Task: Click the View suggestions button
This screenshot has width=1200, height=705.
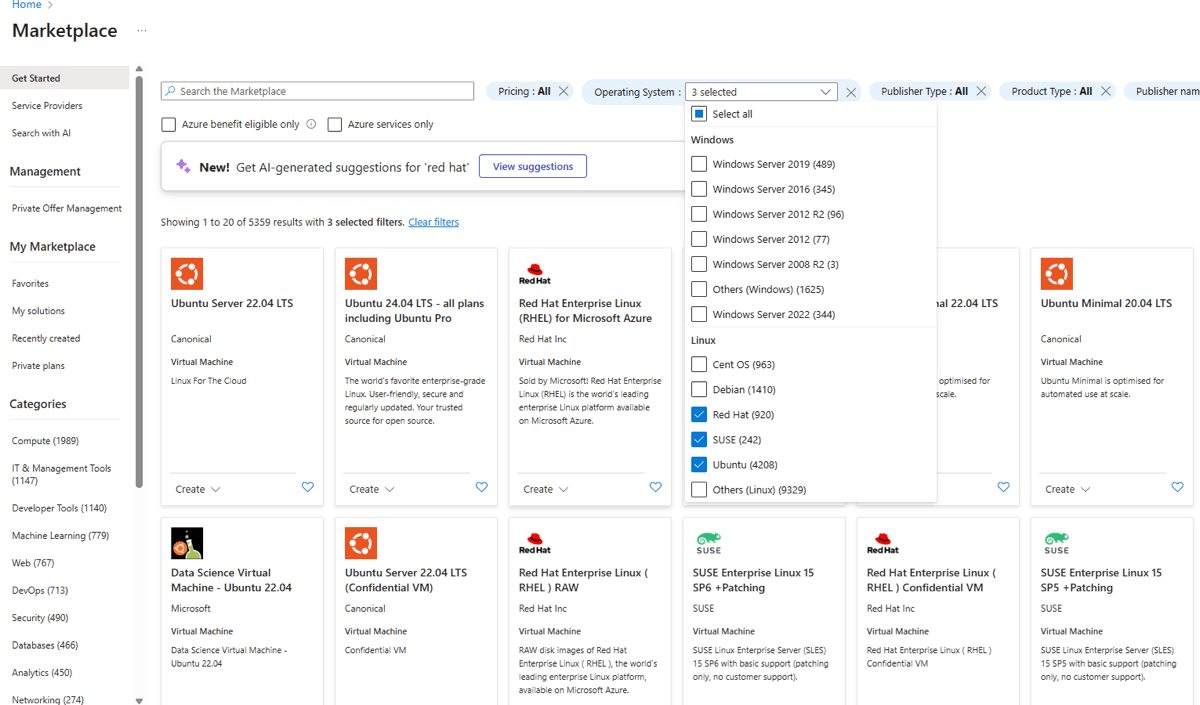Action: 532,165
